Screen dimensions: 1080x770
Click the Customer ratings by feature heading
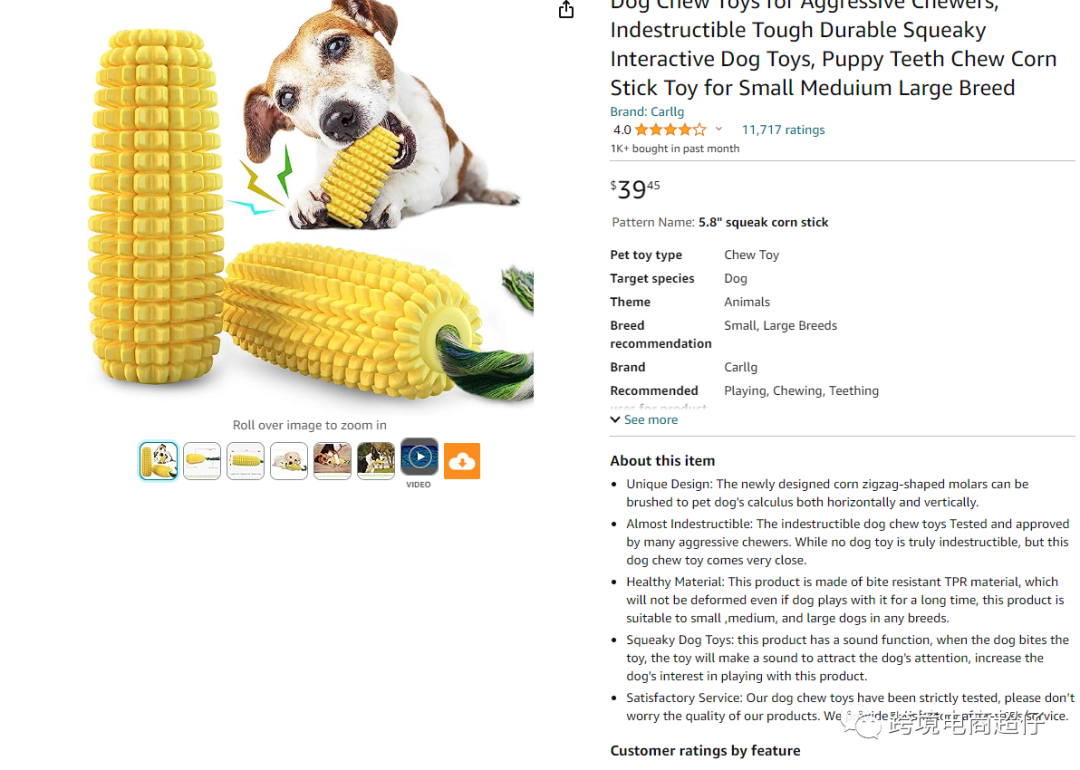(x=705, y=750)
